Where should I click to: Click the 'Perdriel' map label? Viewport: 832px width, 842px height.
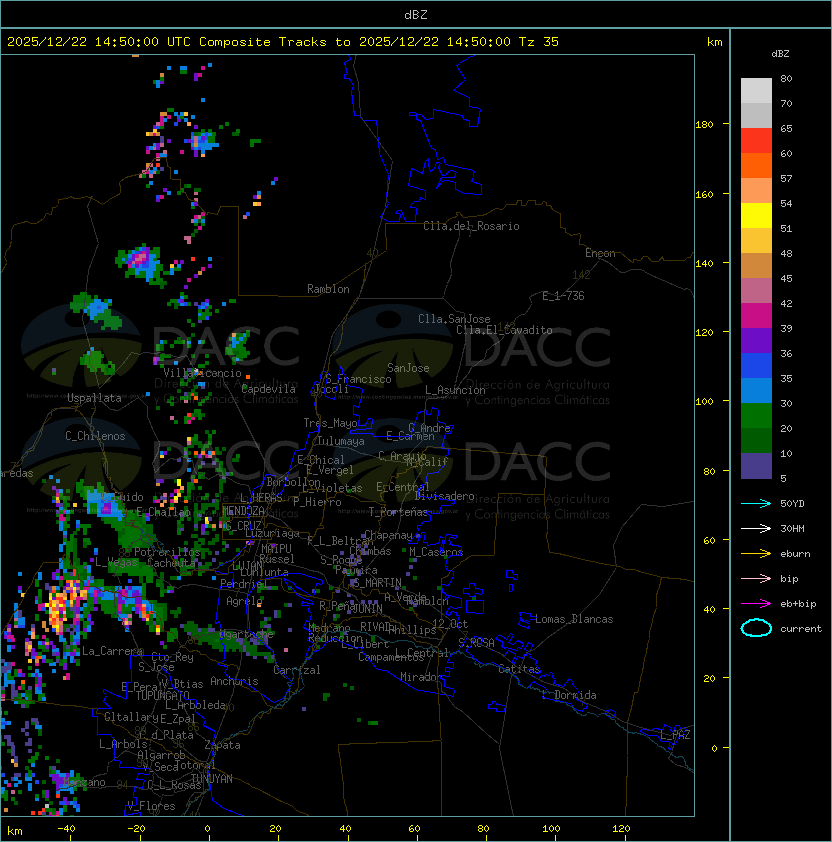point(243,584)
